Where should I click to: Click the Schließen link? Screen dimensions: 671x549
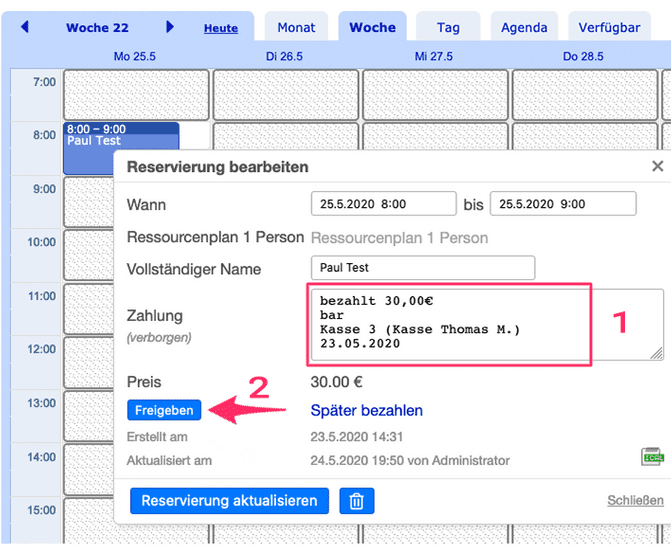(635, 500)
